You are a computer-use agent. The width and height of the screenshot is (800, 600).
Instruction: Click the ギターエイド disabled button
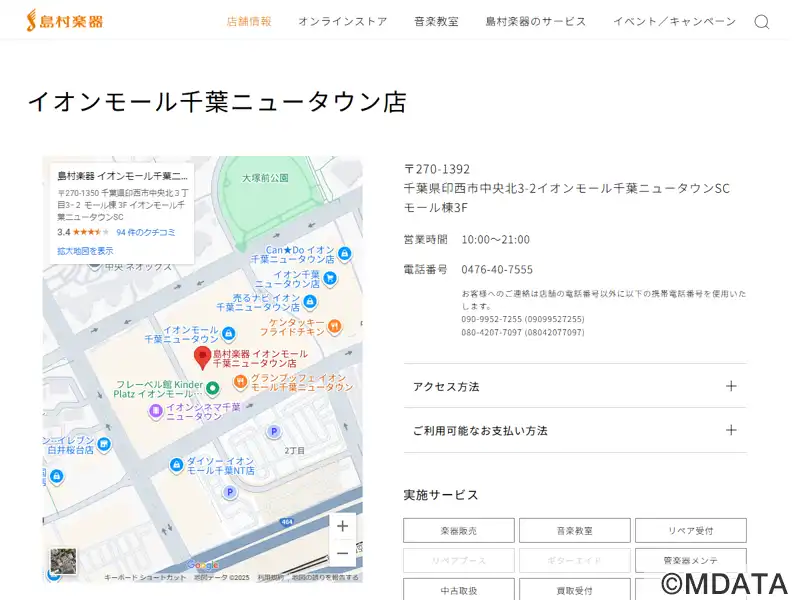tap(574, 561)
